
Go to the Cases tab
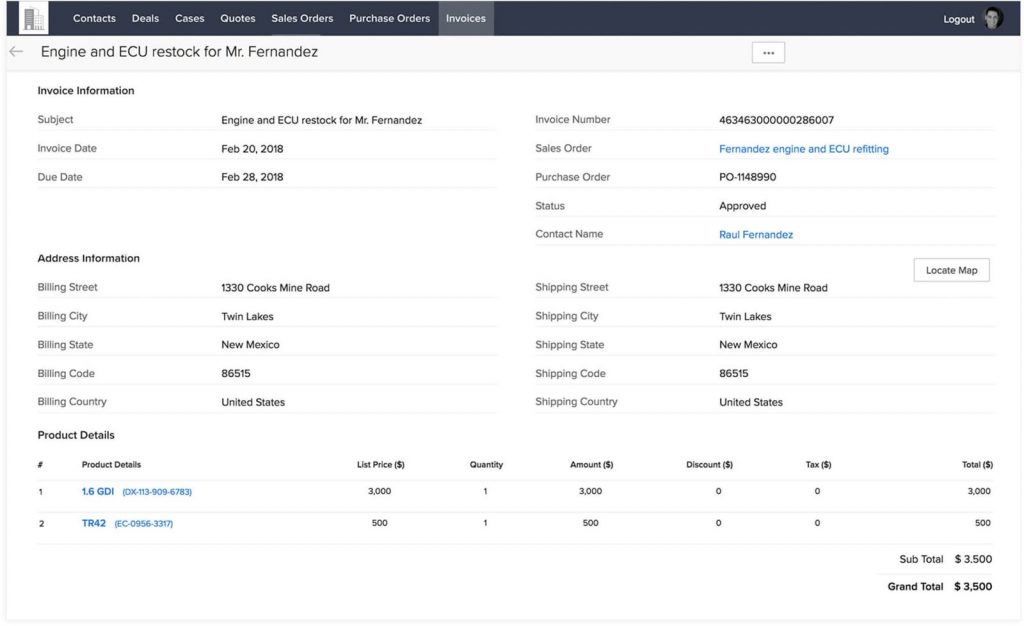[x=189, y=18]
